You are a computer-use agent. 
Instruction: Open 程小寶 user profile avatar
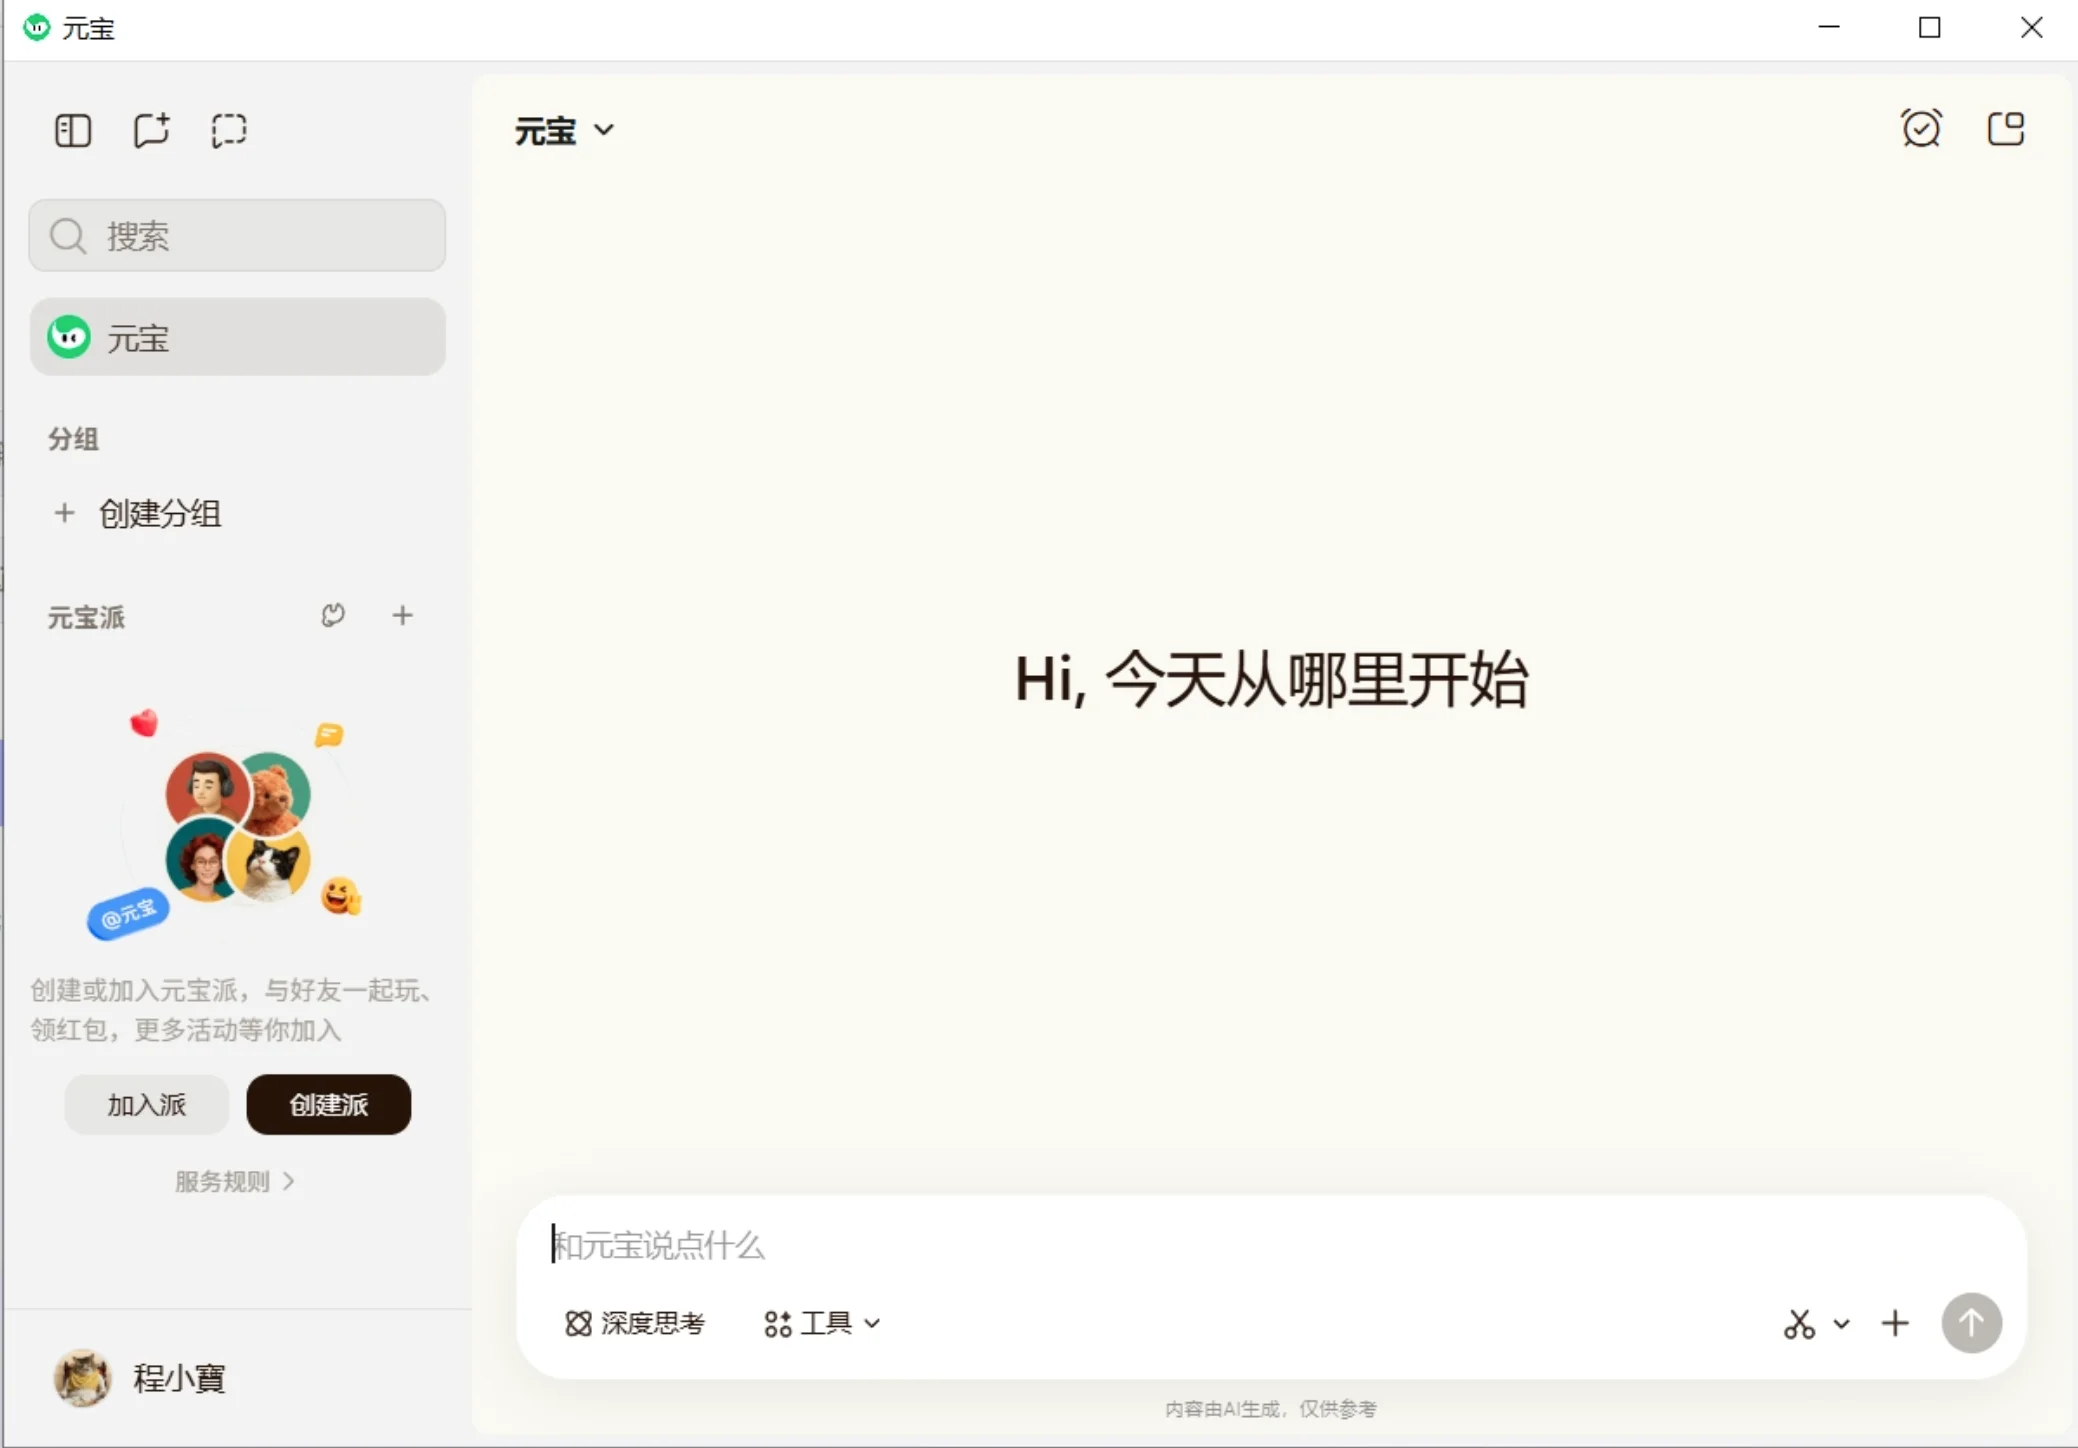(x=82, y=1378)
